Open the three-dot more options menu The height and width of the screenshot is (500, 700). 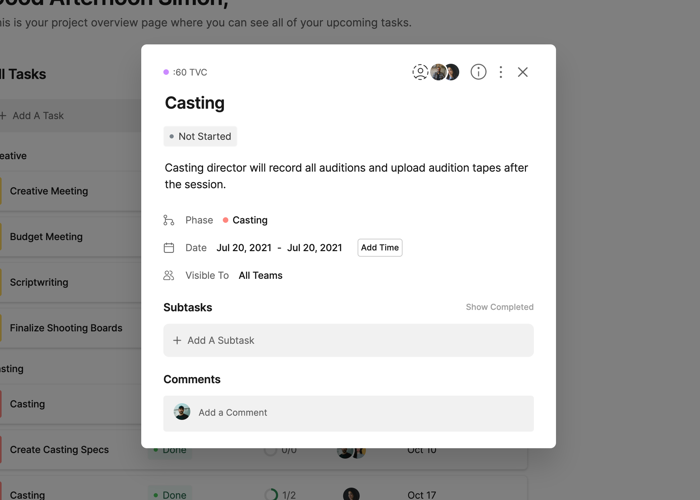tap(501, 72)
